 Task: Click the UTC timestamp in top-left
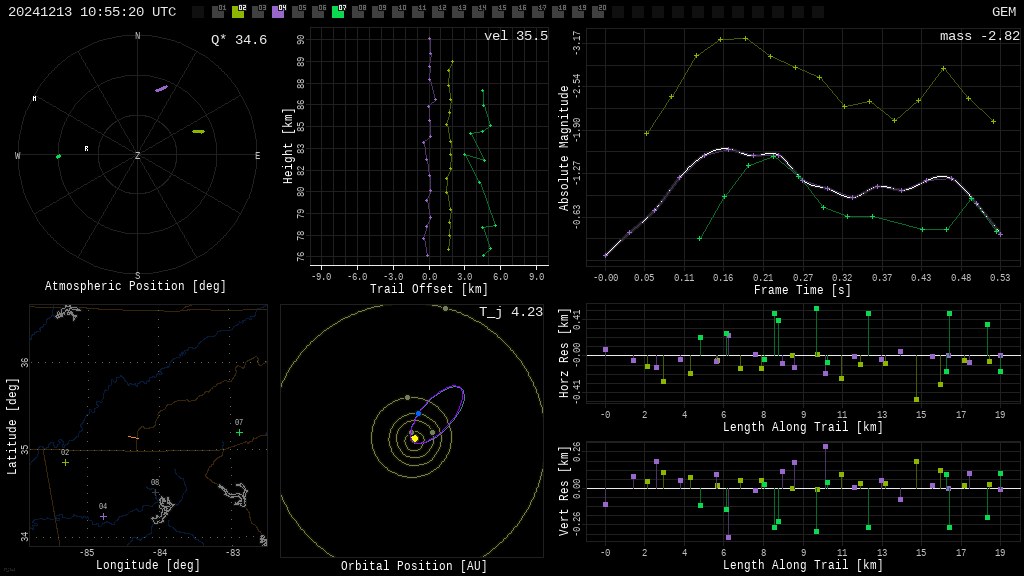(92, 12)
